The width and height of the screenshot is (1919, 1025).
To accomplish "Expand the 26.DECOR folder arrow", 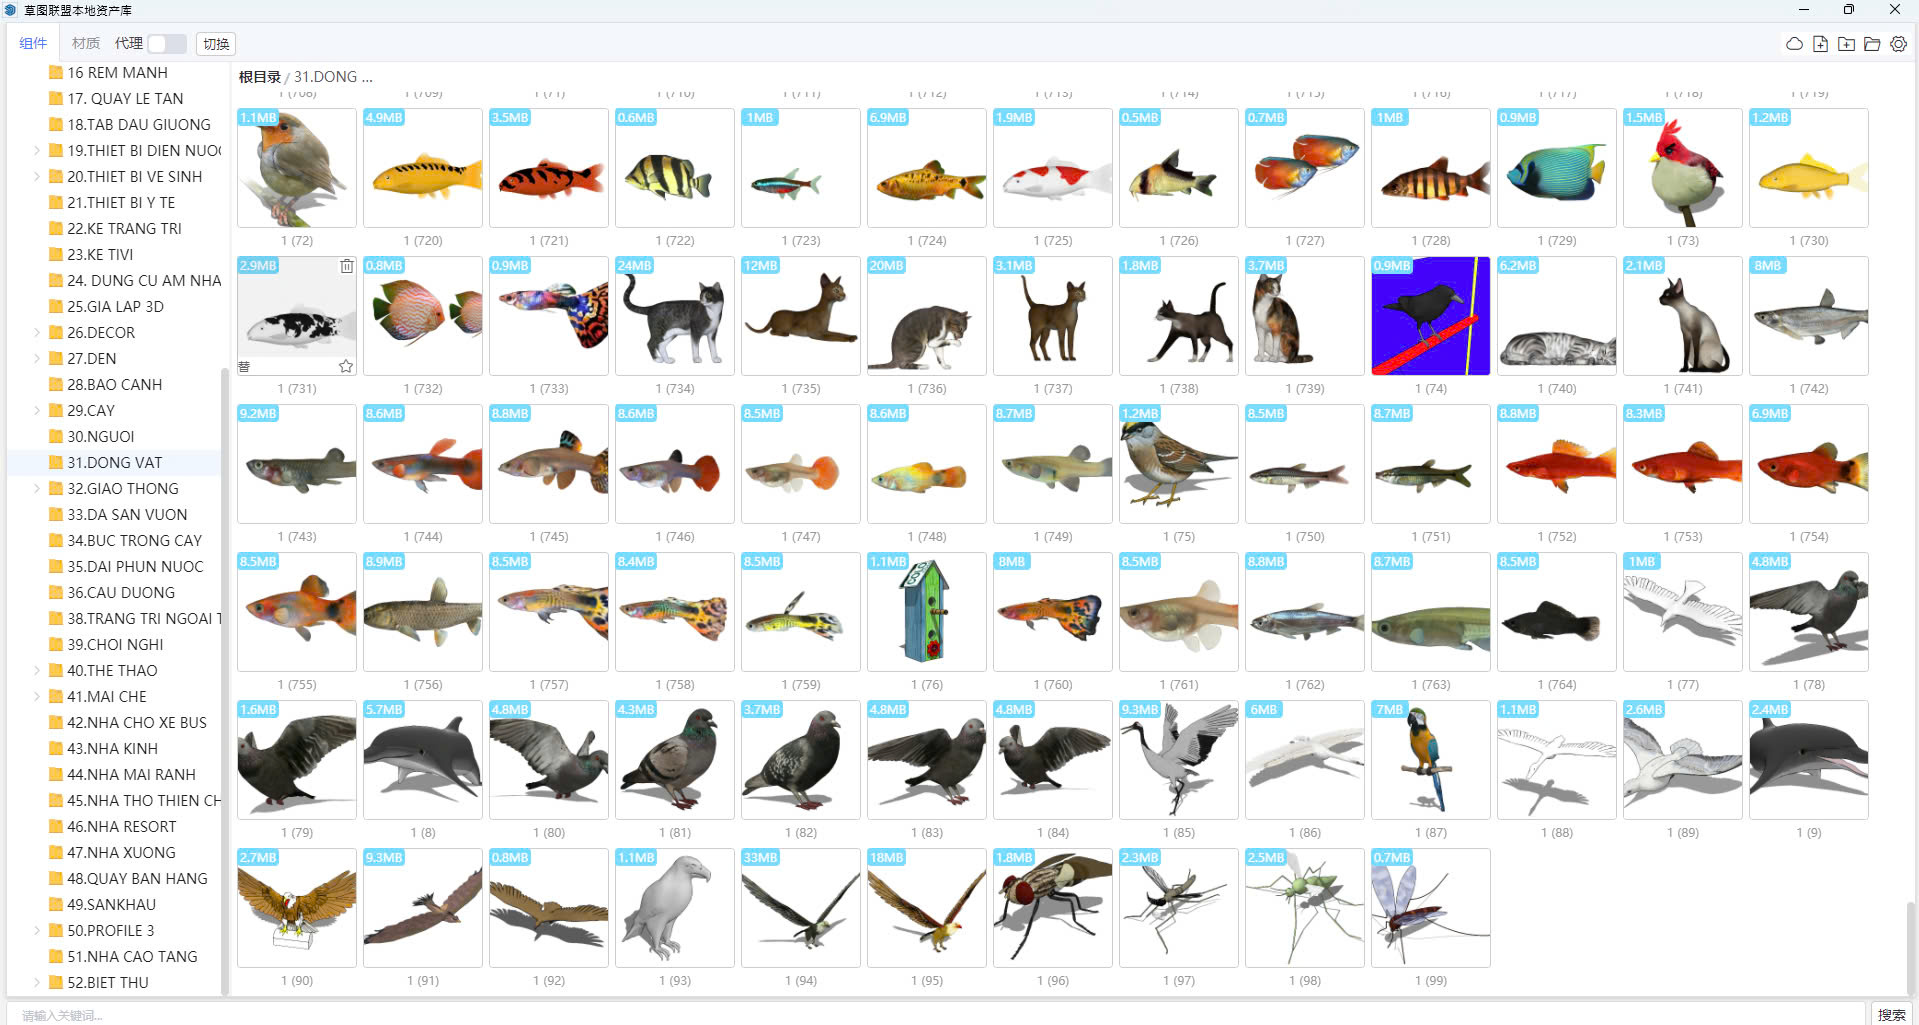I will [x=37, y=332].
